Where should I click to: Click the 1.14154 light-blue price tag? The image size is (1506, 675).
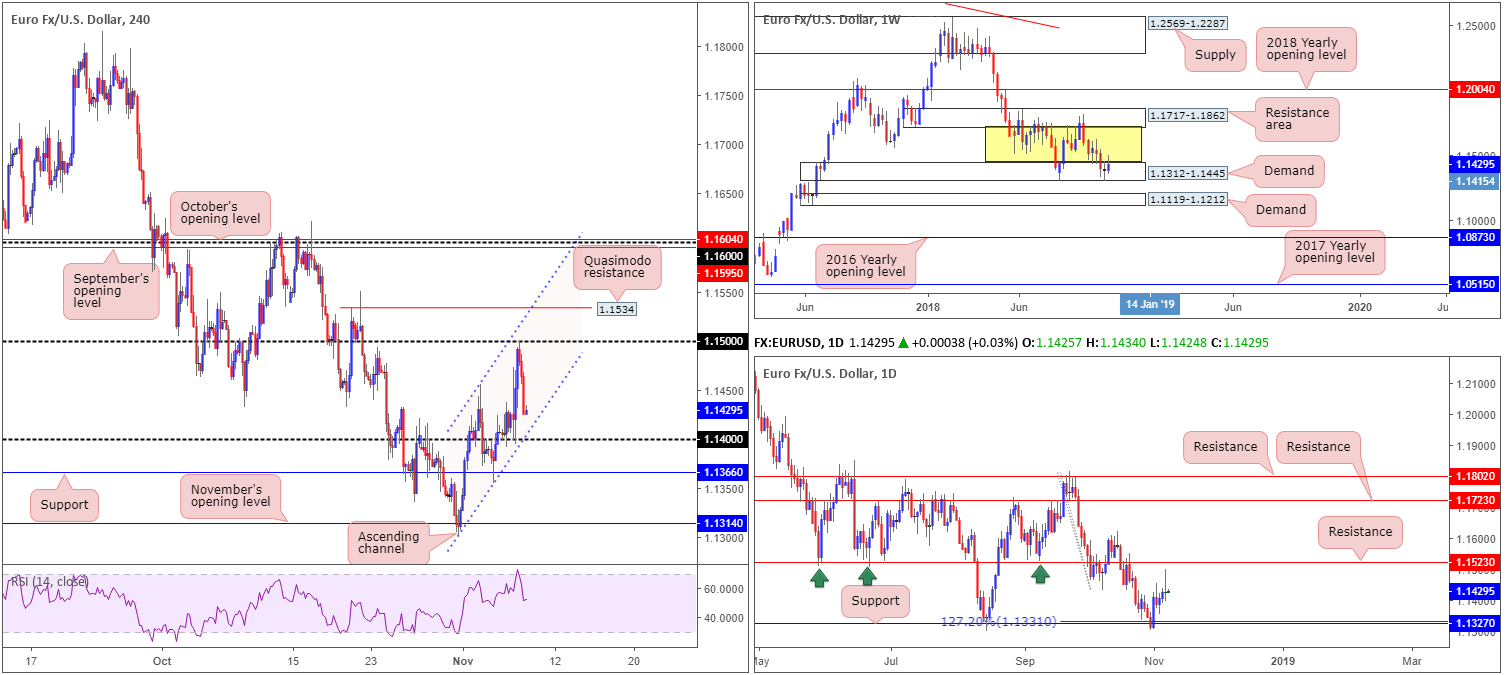click(1474, 180)
